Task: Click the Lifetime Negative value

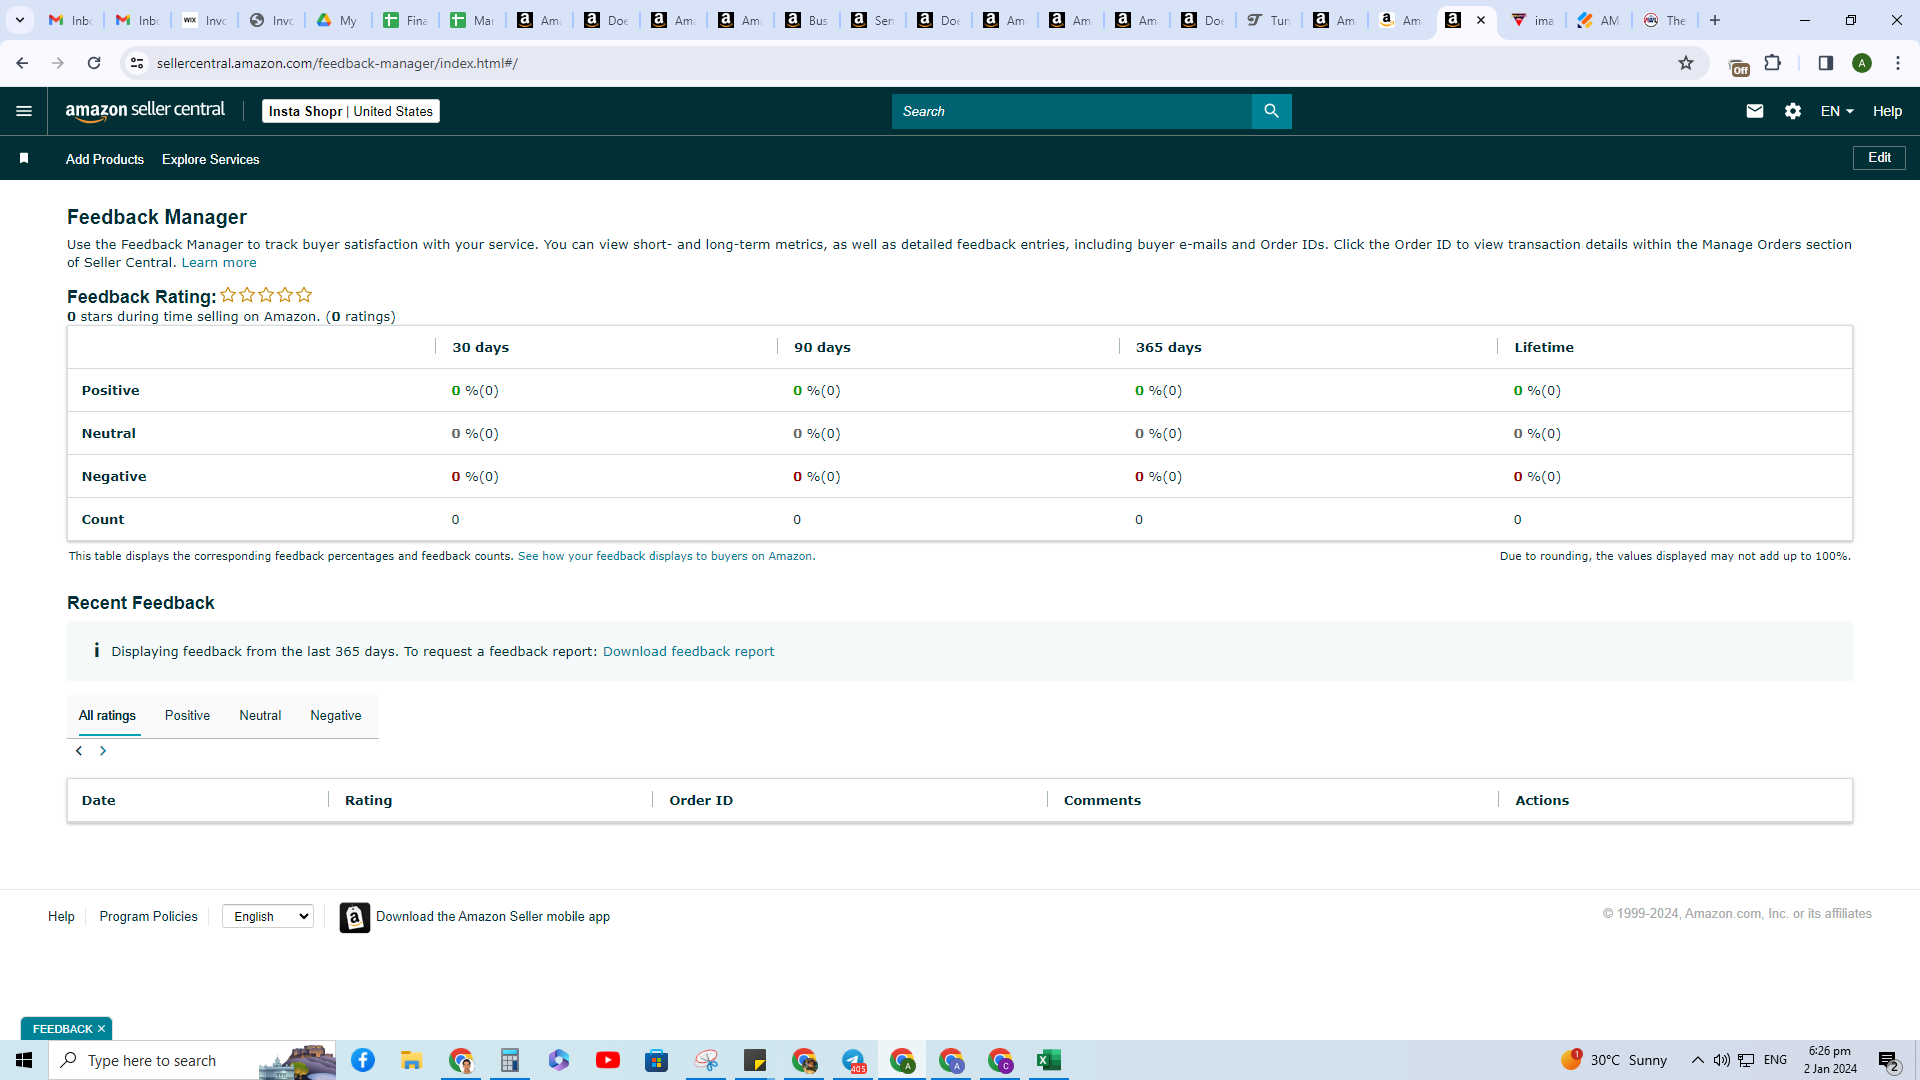Action: tap(1536, 477)
